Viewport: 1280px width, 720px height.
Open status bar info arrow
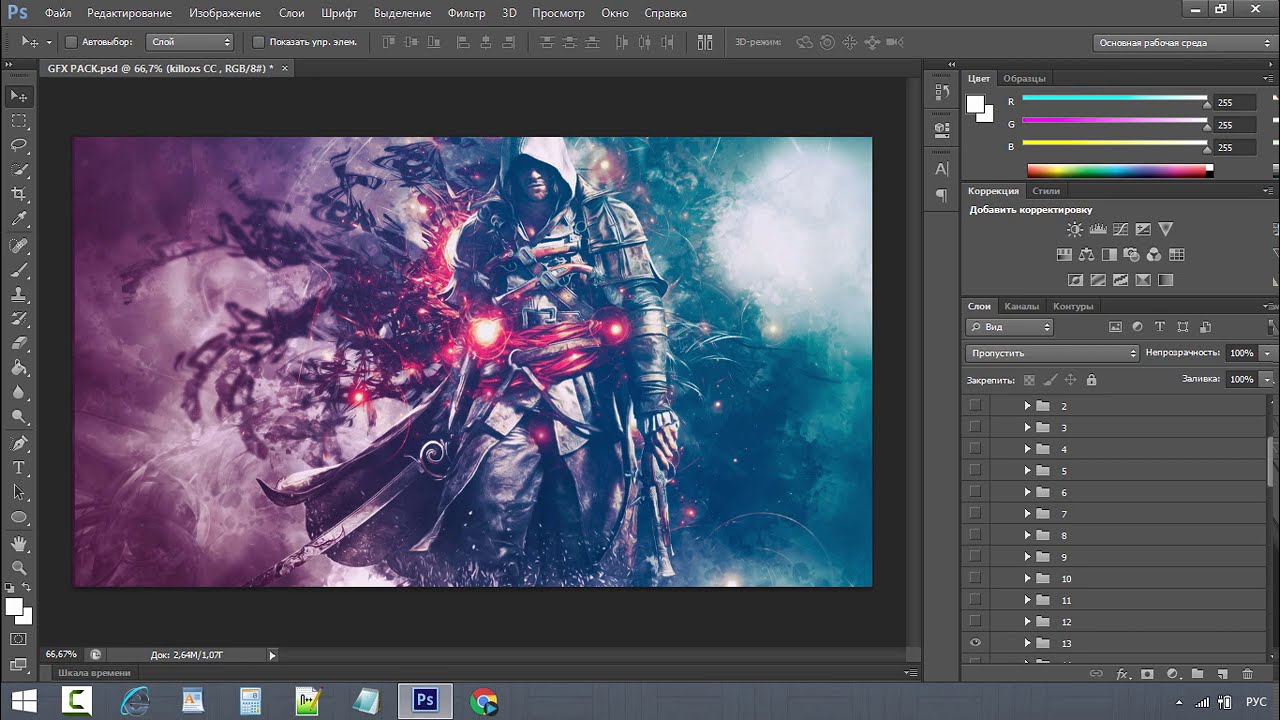click(x=272, y=655)
